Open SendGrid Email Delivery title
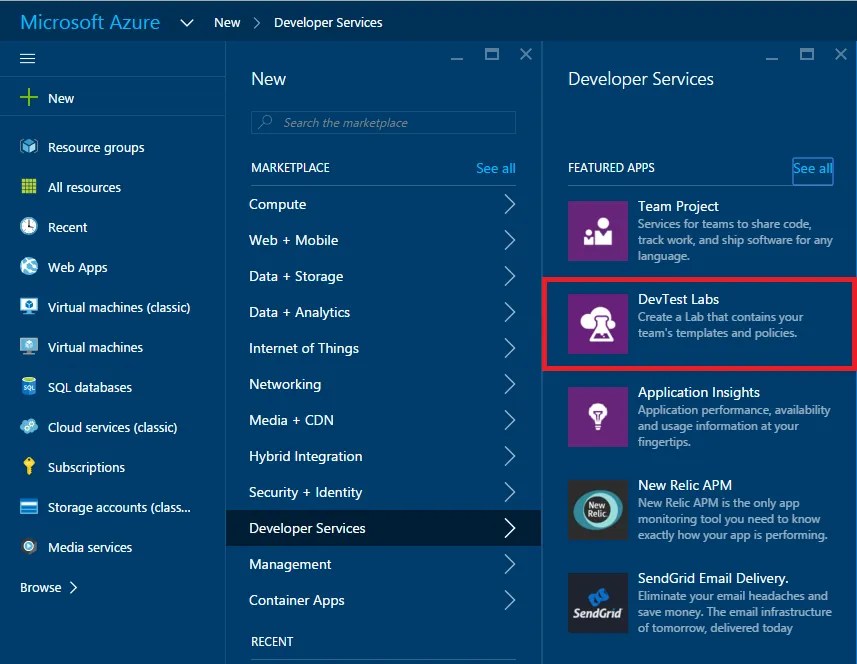 click(713, 578)
